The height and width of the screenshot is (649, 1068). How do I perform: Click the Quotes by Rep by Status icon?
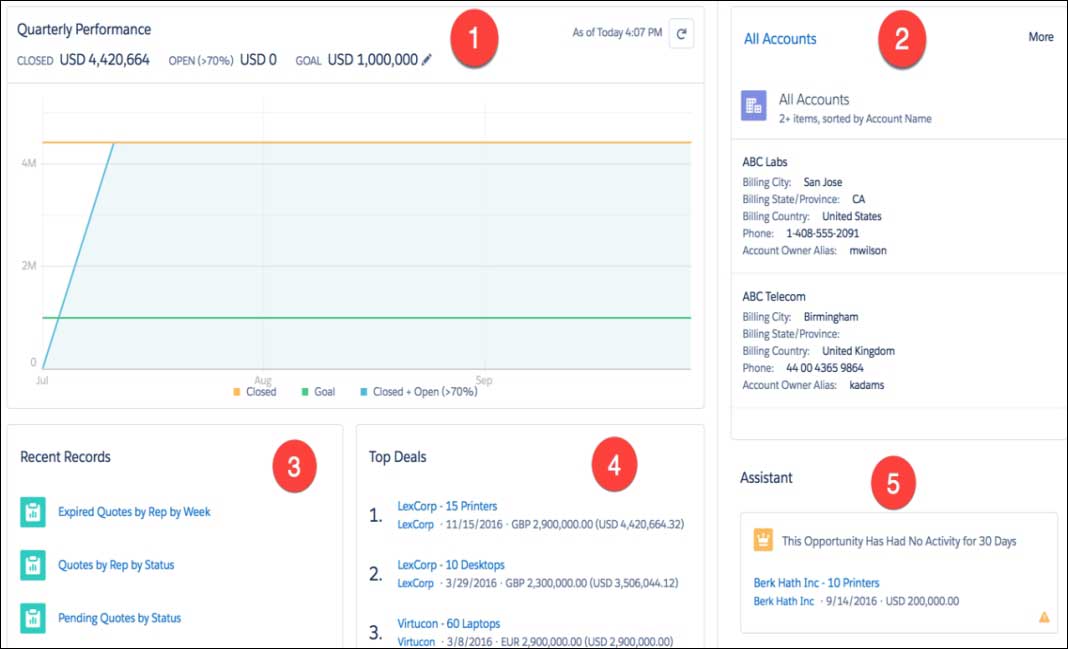tap(33, 565)
